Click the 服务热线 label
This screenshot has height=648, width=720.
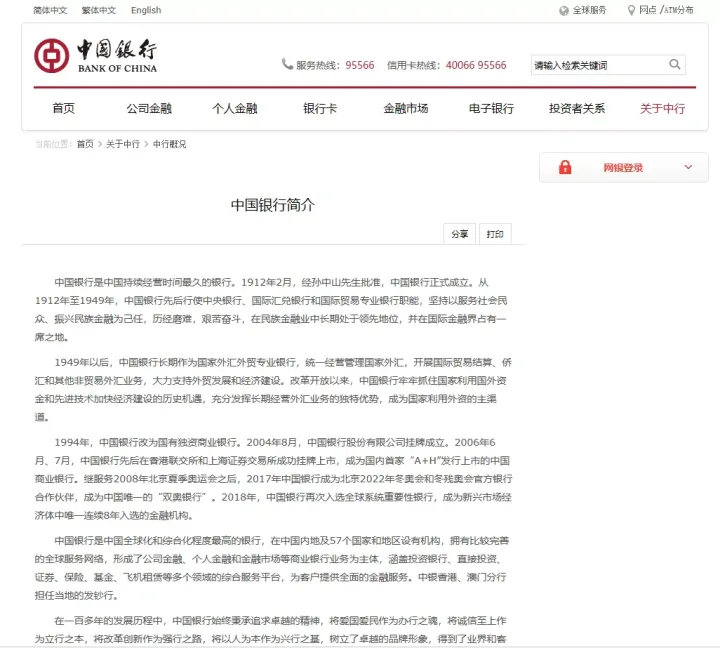318,65
